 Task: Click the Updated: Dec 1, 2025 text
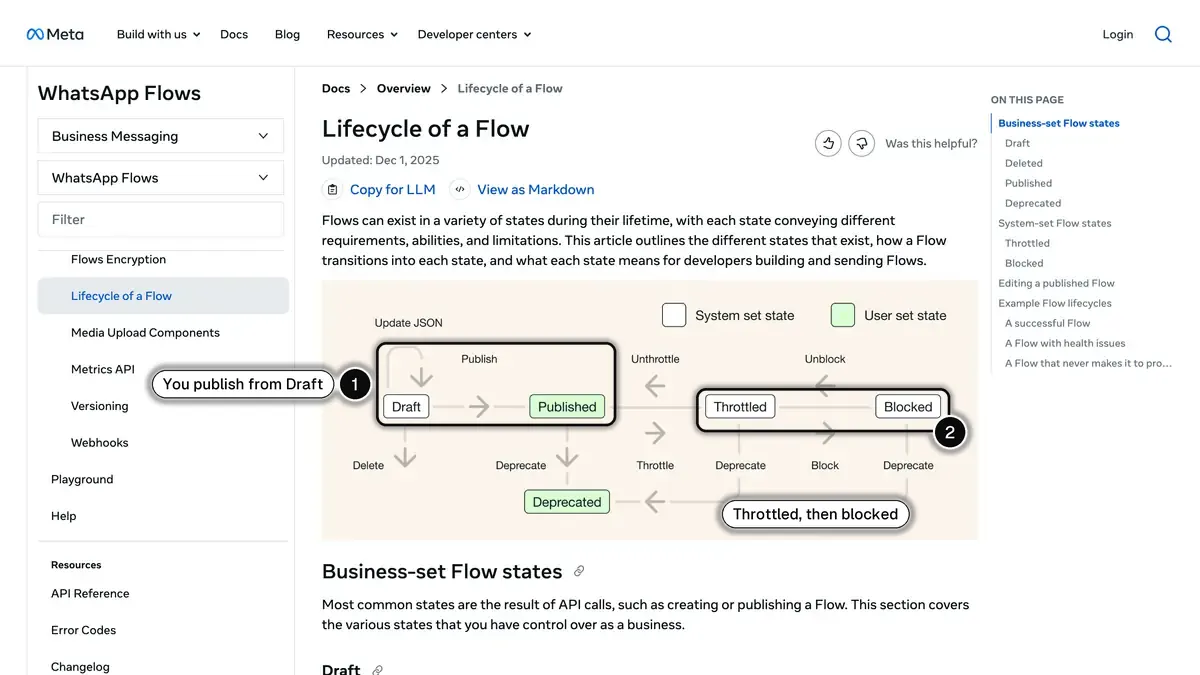(x=380, y=160)
